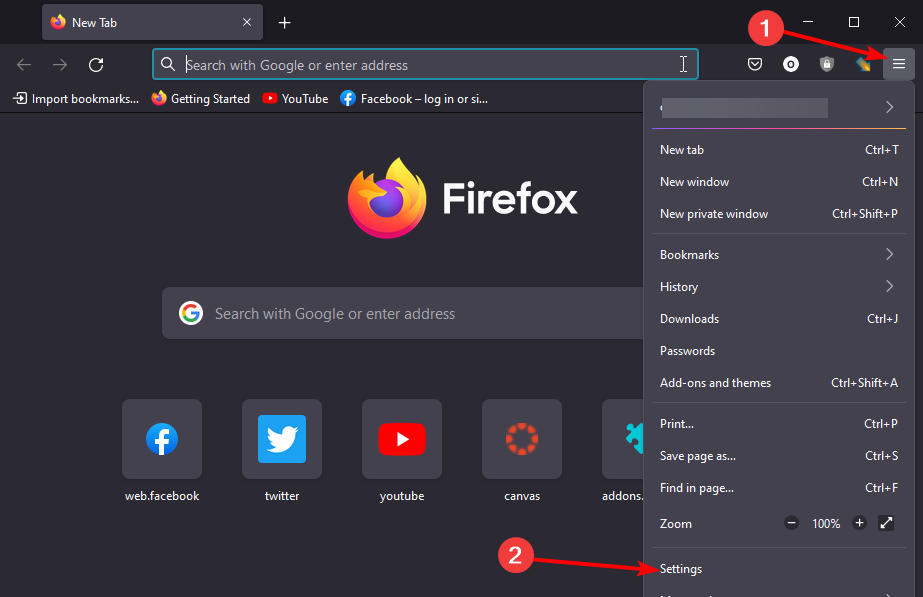
Task: Toggle full screen icon in Zoom row
Action: click(886, 523)
